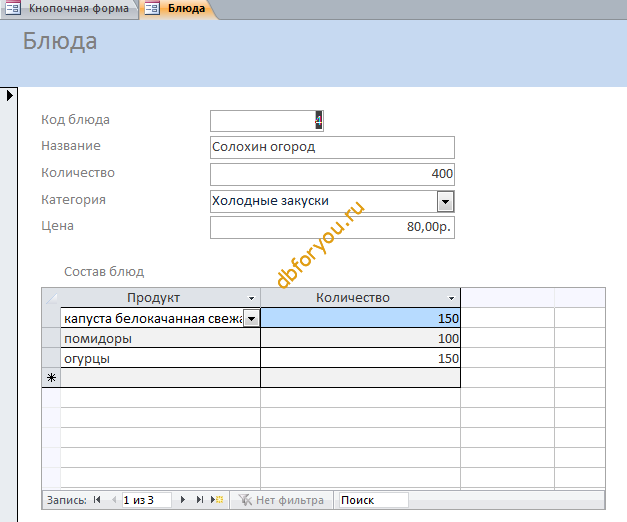The height and width of the screenshot is (522, 627).
Task: Select the огурцы cell
Action: tap(160, 358)
